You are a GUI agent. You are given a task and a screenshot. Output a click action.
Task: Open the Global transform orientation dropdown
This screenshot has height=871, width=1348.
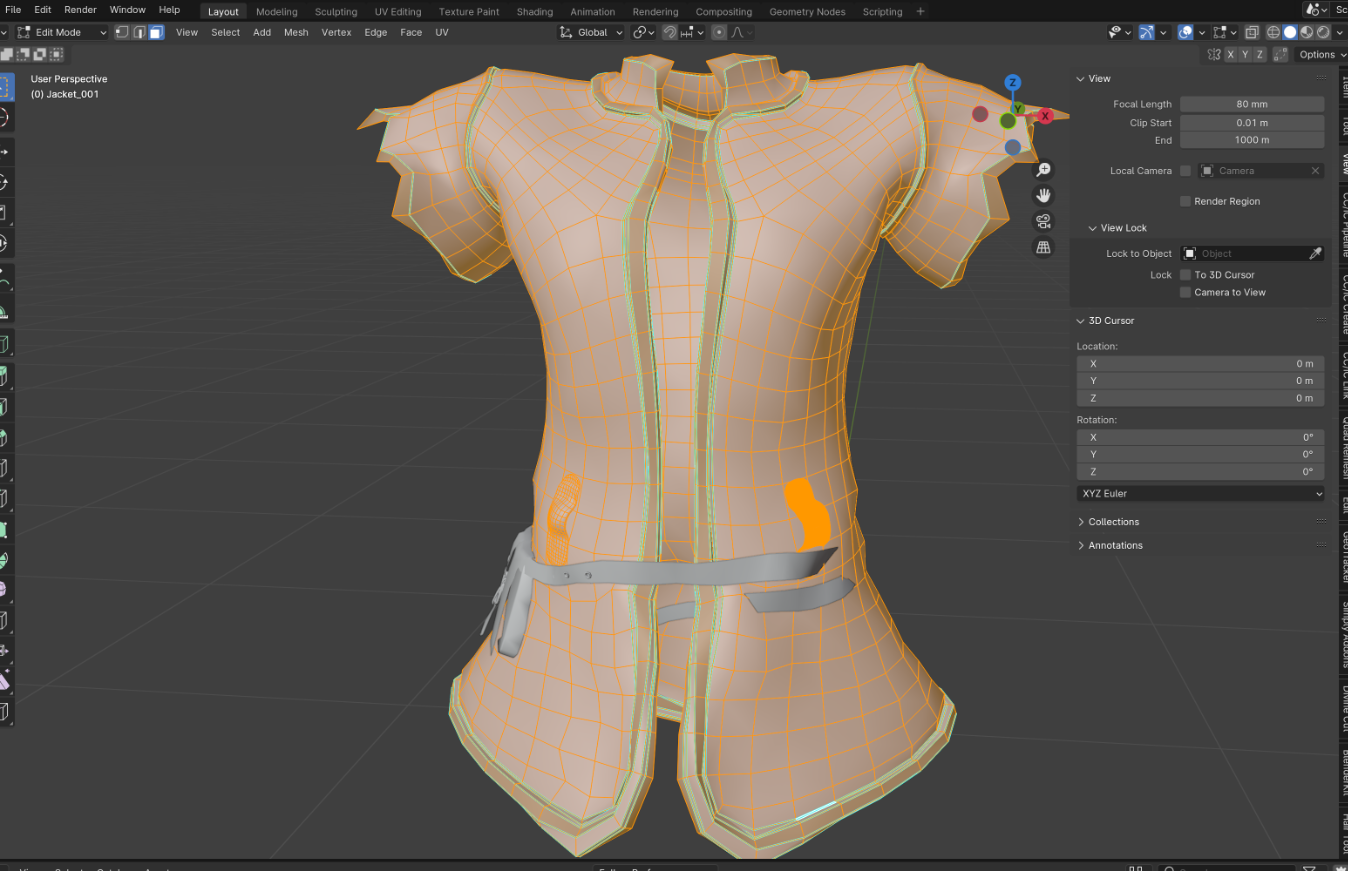(x=591, y=32)
